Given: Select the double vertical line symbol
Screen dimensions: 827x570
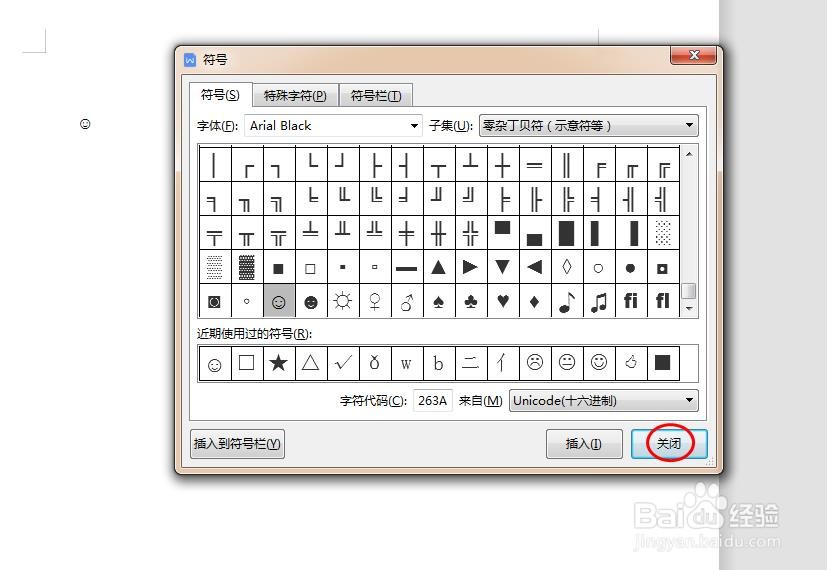Looking at the screenshot, I should (x=567, y=165).
